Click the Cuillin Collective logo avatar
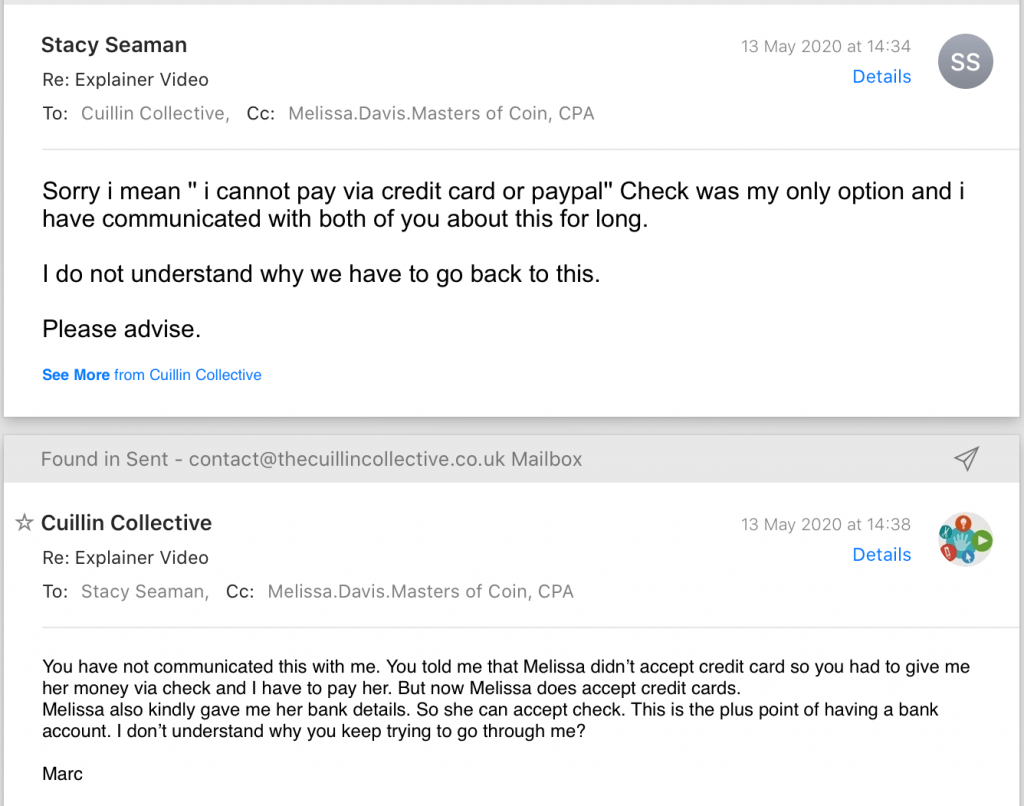The width and height of the screenshot is (1024, 806). coord(965,540)
